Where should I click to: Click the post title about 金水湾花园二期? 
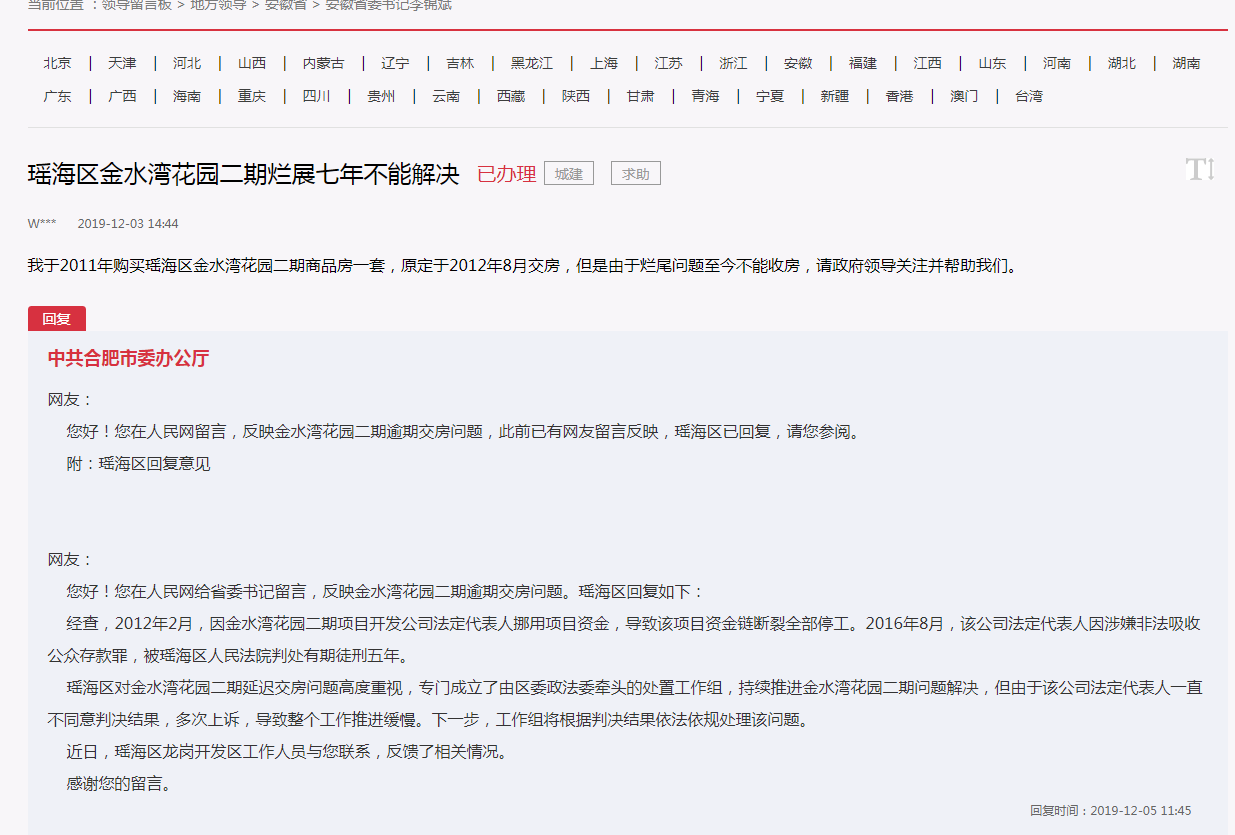243,174
